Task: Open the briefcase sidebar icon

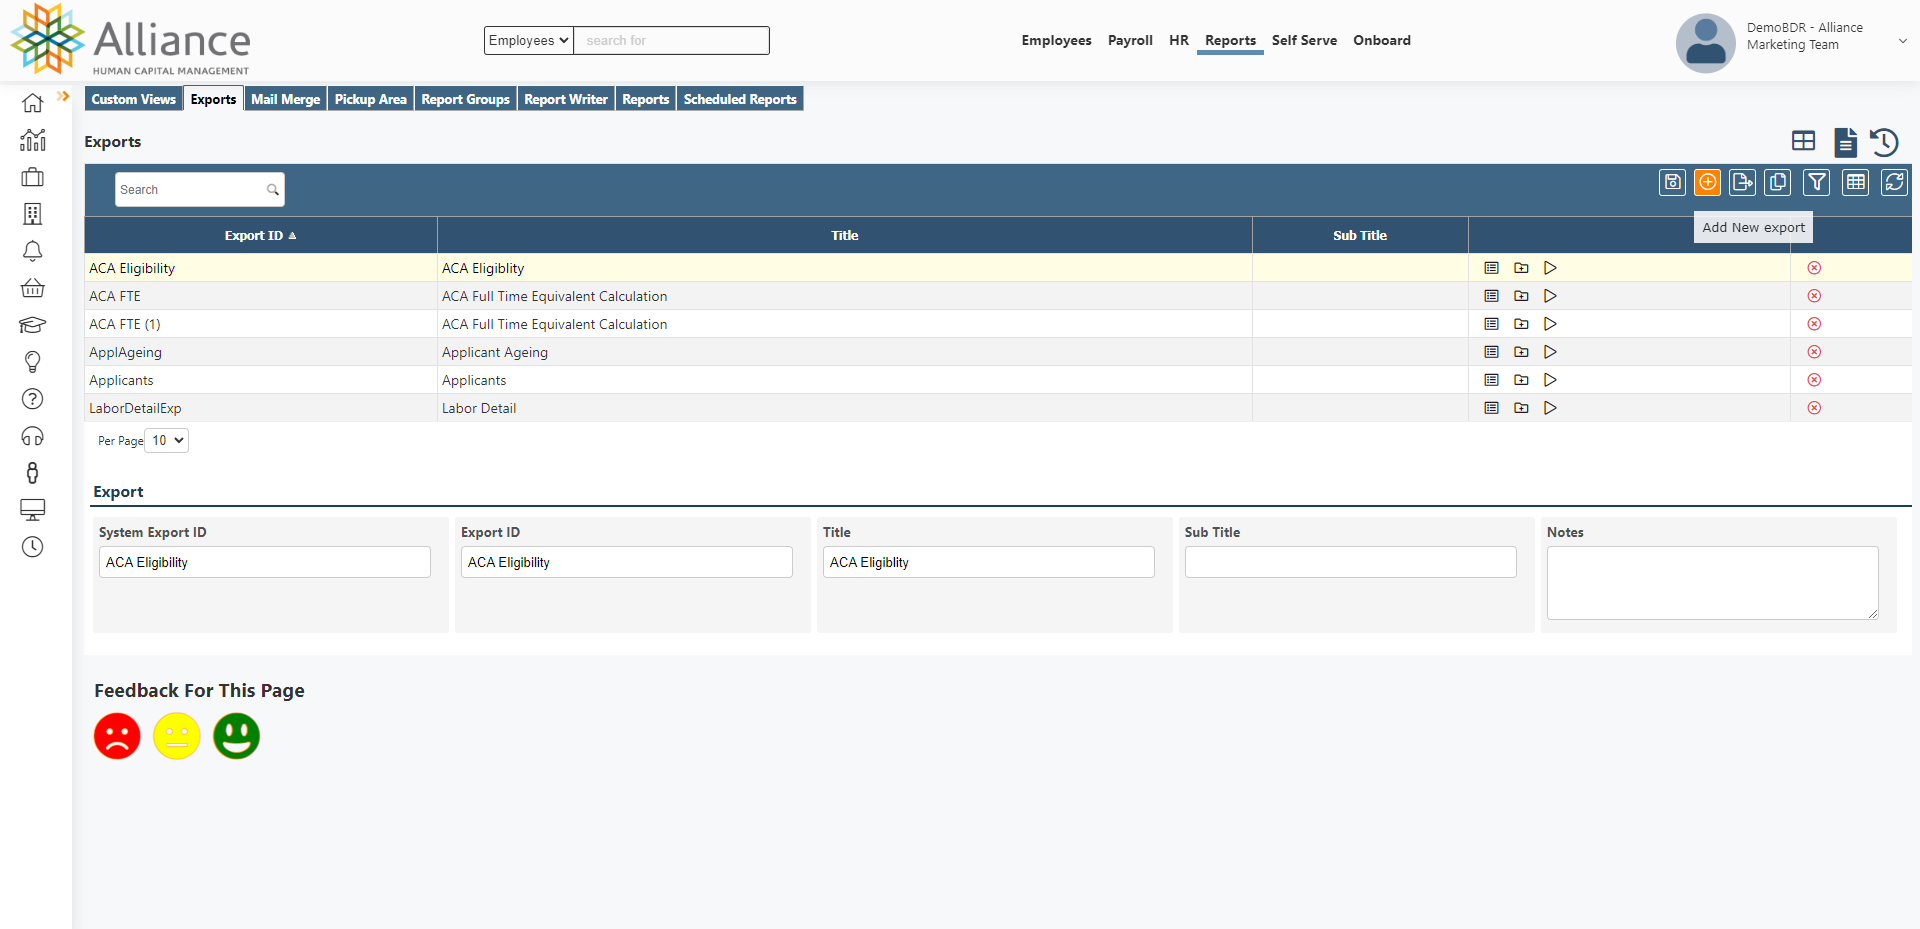Action: click(x=33, y=177)
